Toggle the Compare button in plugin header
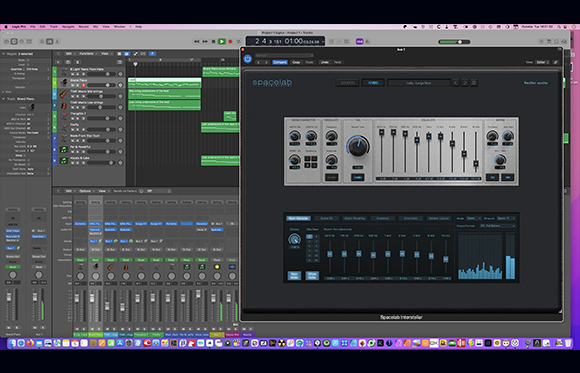This screenshot has height=373, width=580. tap(280, 62)
